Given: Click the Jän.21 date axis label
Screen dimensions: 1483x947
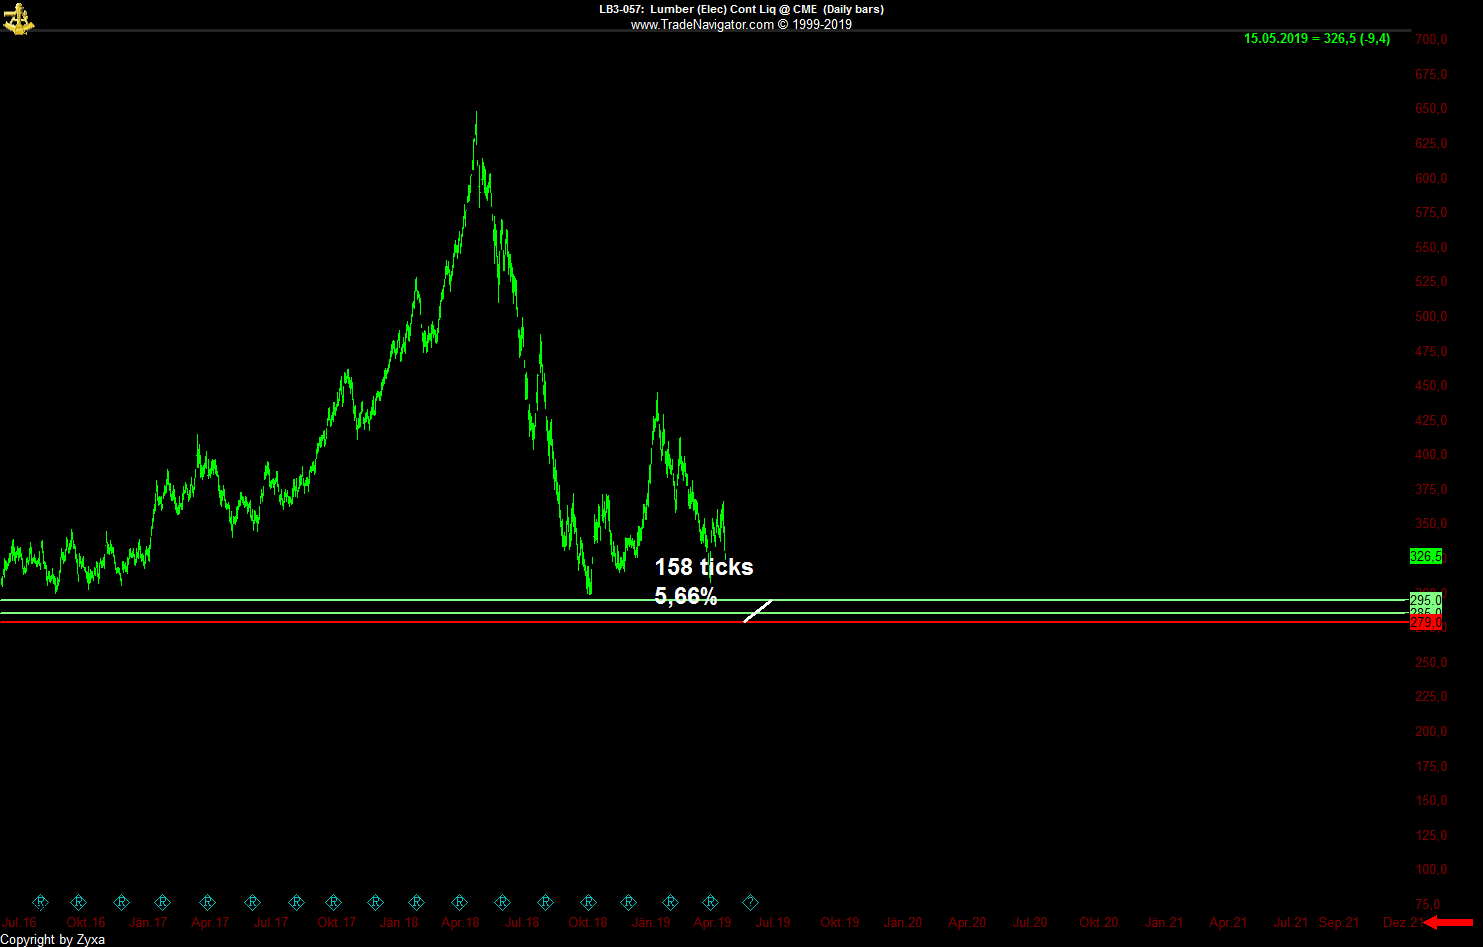Looking at the screenshot, I should 1164,922.
